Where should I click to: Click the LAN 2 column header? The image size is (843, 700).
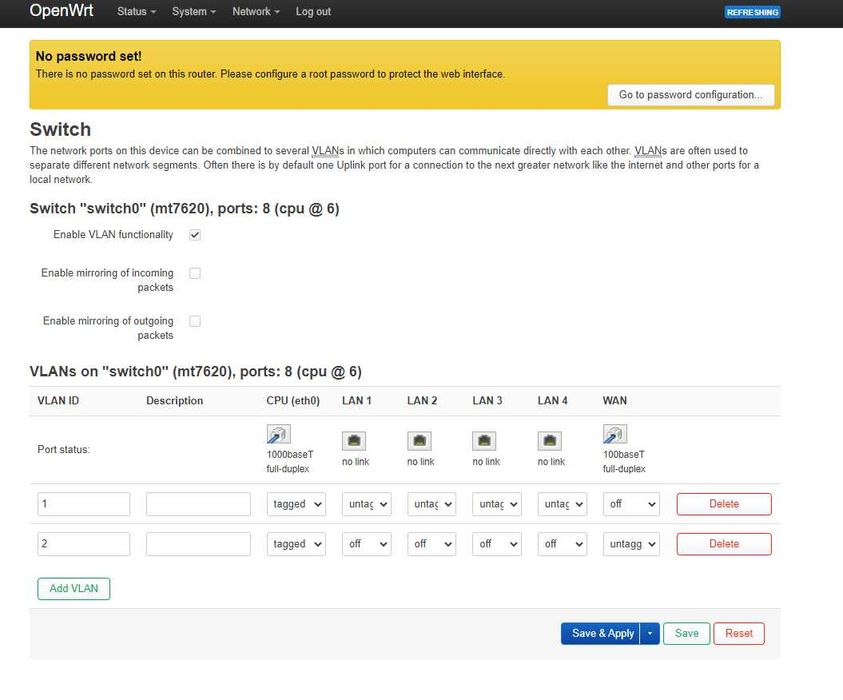click(x=422, y=401)
